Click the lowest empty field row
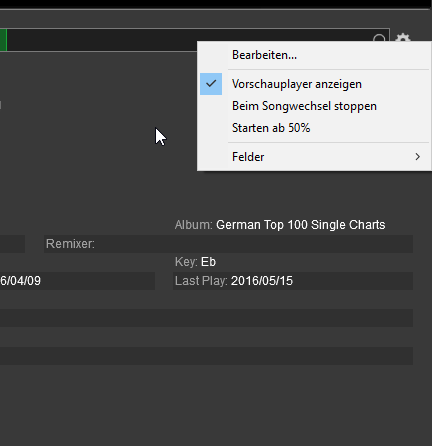 (x=206, y=356)
